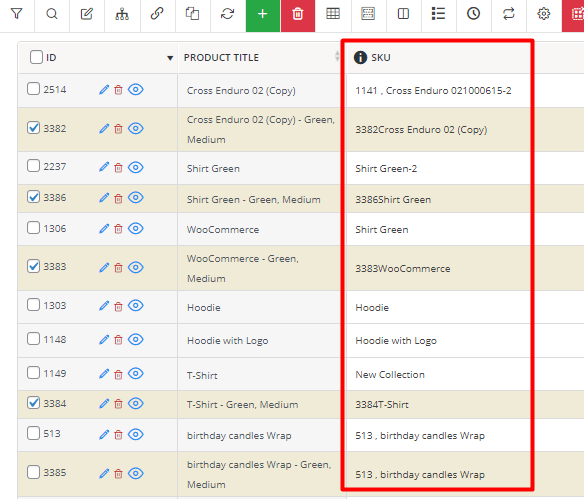Sort by Product Title column arrows
Viewport: 584px width, 499px height.
[x=337, y=56]
